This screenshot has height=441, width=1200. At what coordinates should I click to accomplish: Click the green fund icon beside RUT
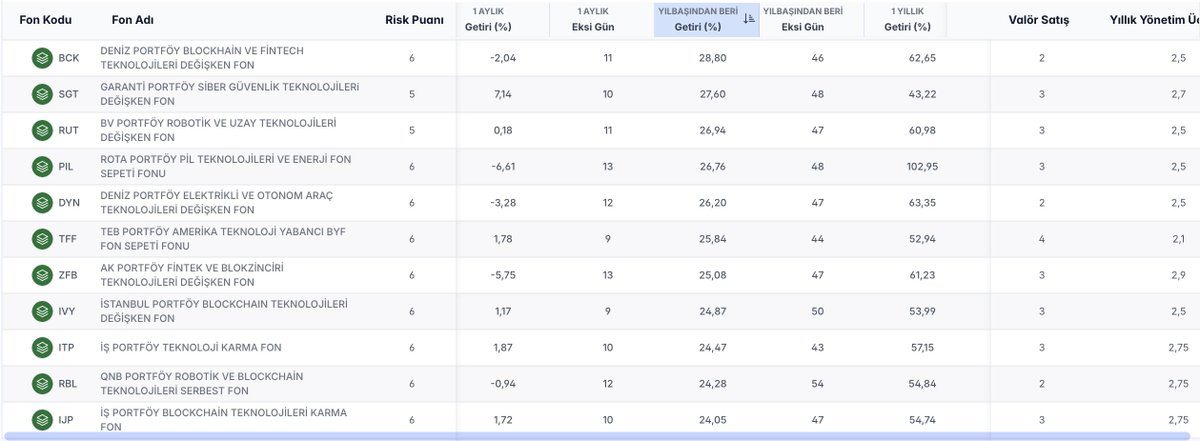pos(42,130)
